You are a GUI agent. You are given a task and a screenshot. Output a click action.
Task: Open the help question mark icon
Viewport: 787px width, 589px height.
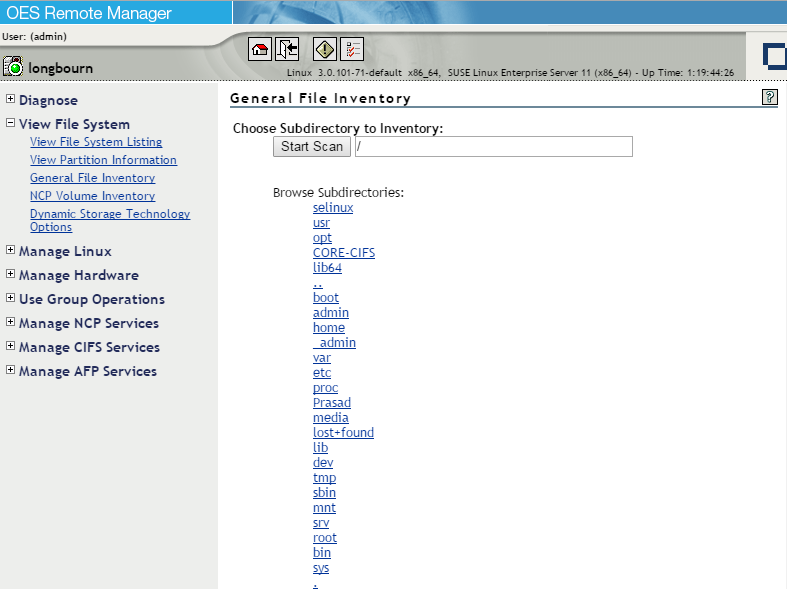[769, 97]
